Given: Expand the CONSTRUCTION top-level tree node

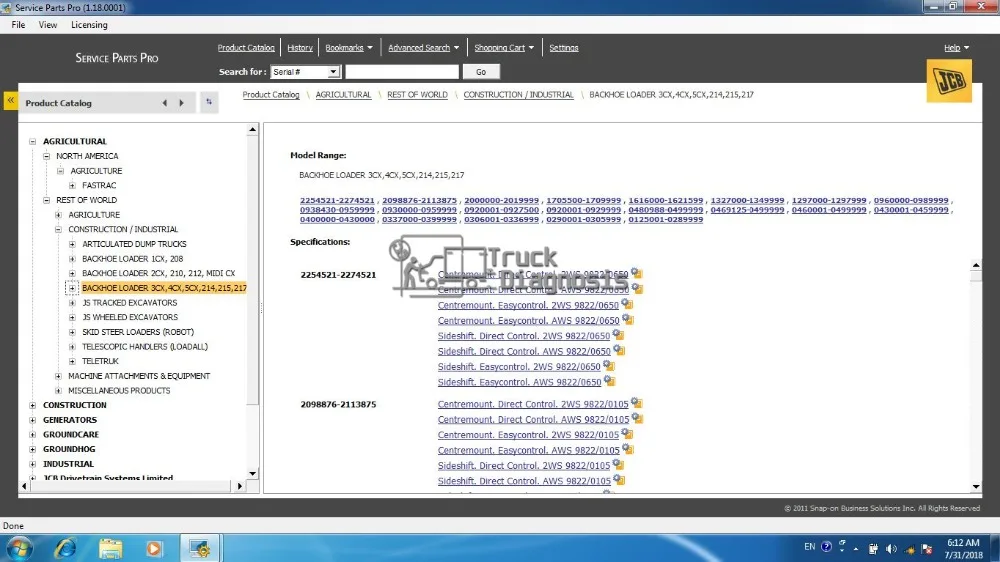Looking at the screenshot, I should pyautogui.click(x=33, y=405).
